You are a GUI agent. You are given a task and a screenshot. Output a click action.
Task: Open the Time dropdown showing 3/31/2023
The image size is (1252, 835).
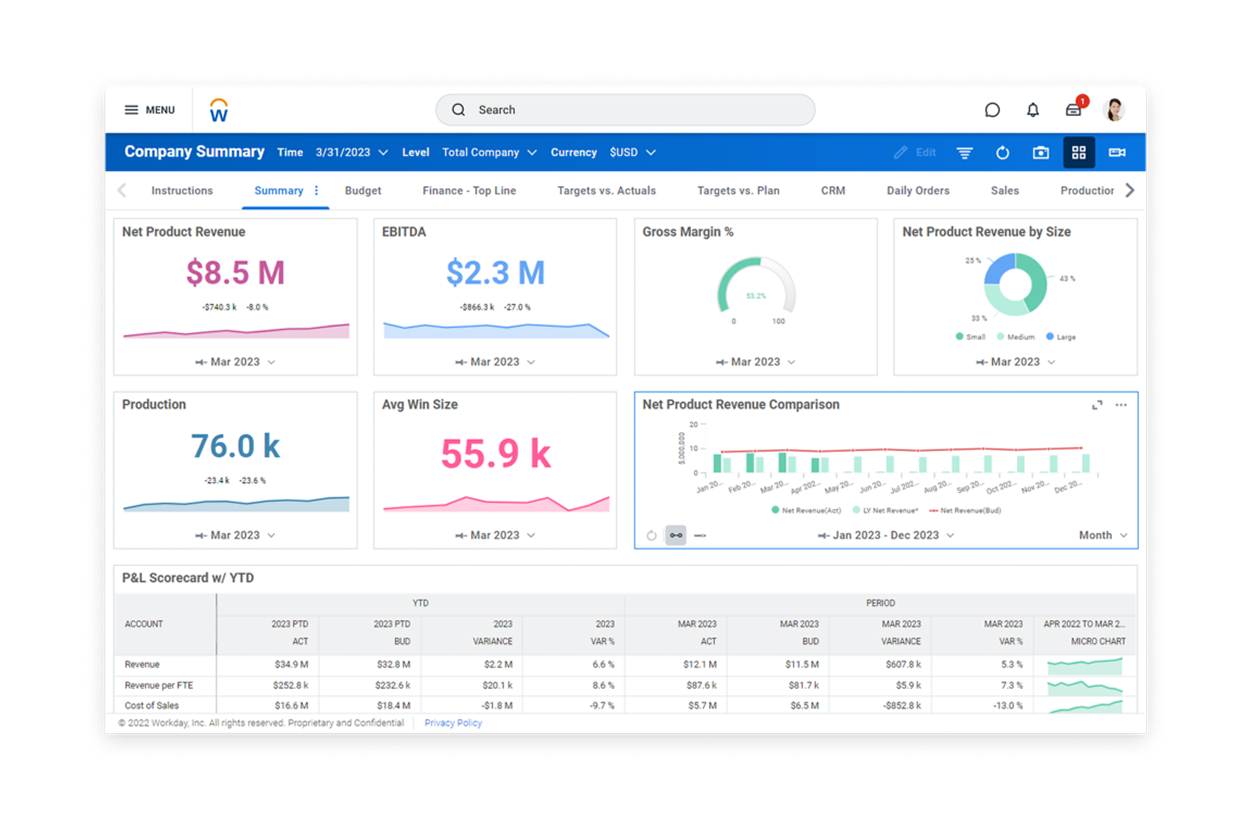(x=351, y=152)
